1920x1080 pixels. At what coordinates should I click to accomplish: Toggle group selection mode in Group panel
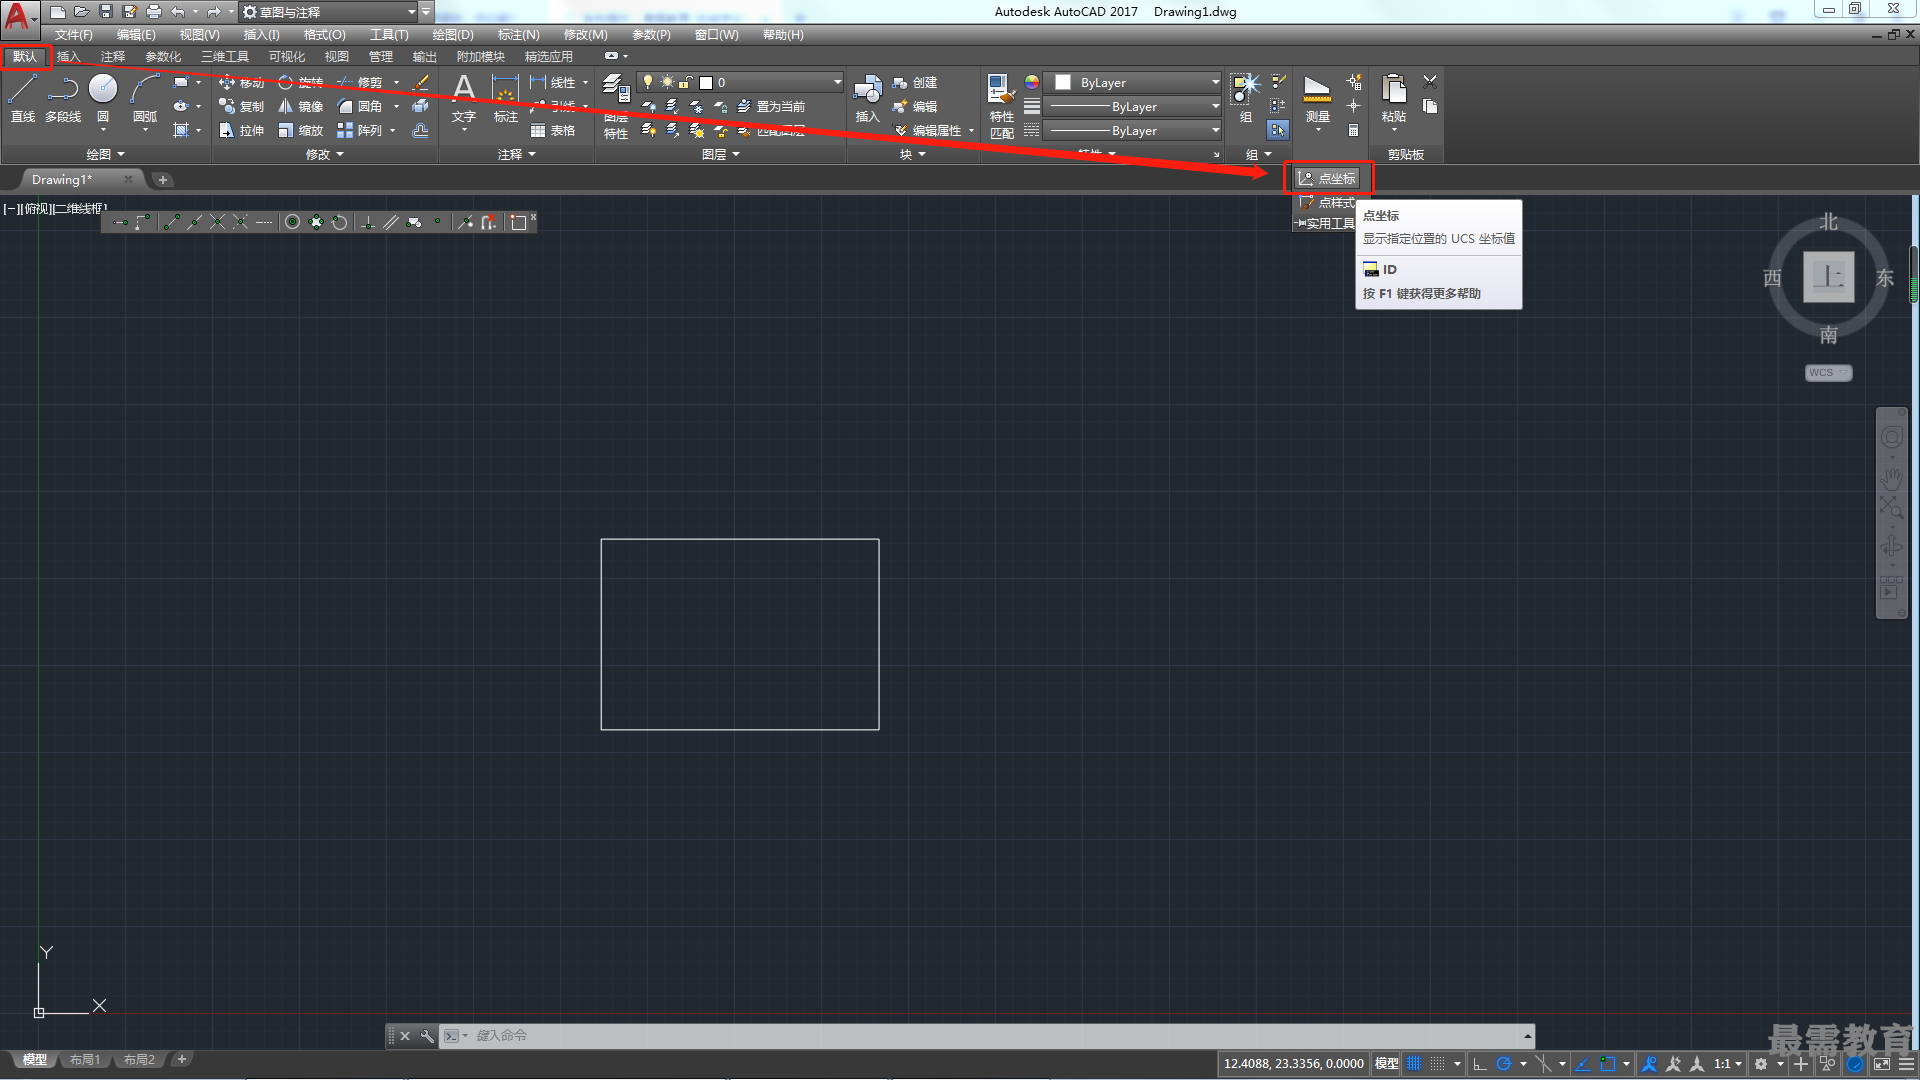tap(1278, 130)
